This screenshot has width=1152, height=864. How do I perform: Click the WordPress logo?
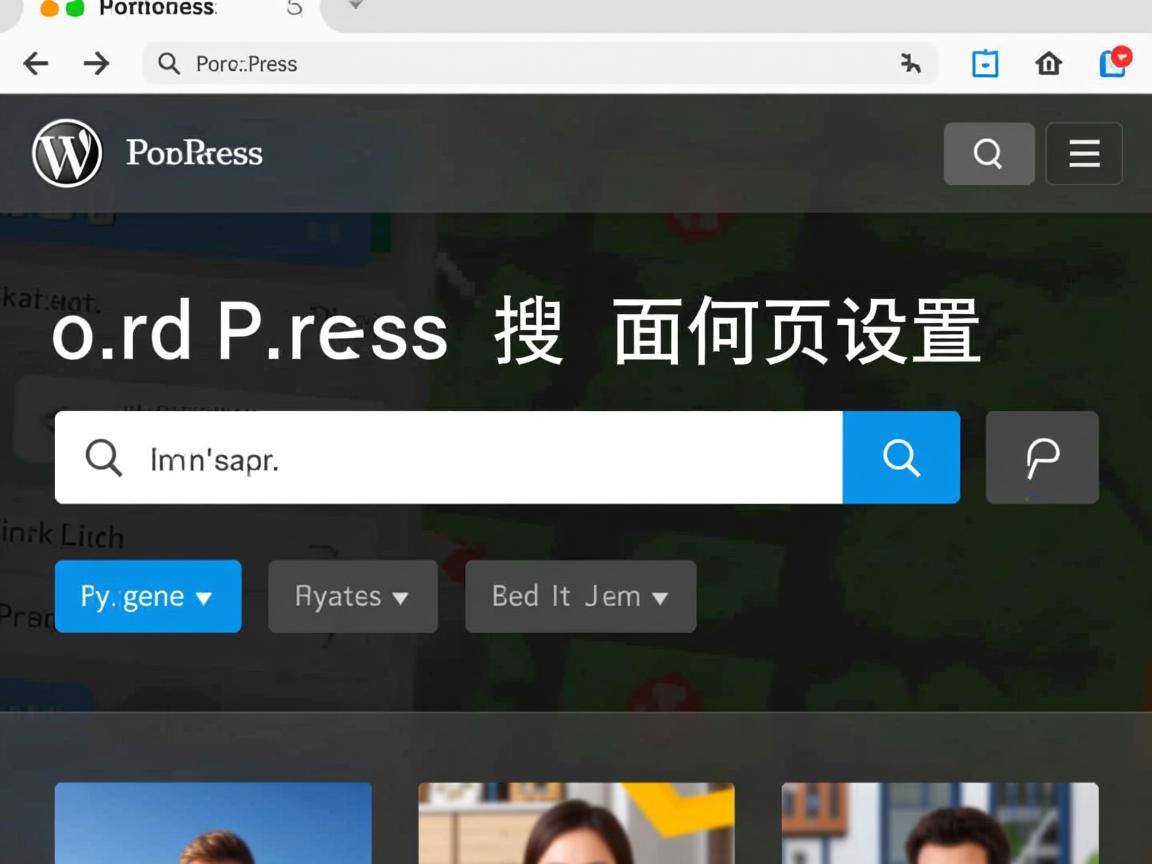tap(66, 153)
